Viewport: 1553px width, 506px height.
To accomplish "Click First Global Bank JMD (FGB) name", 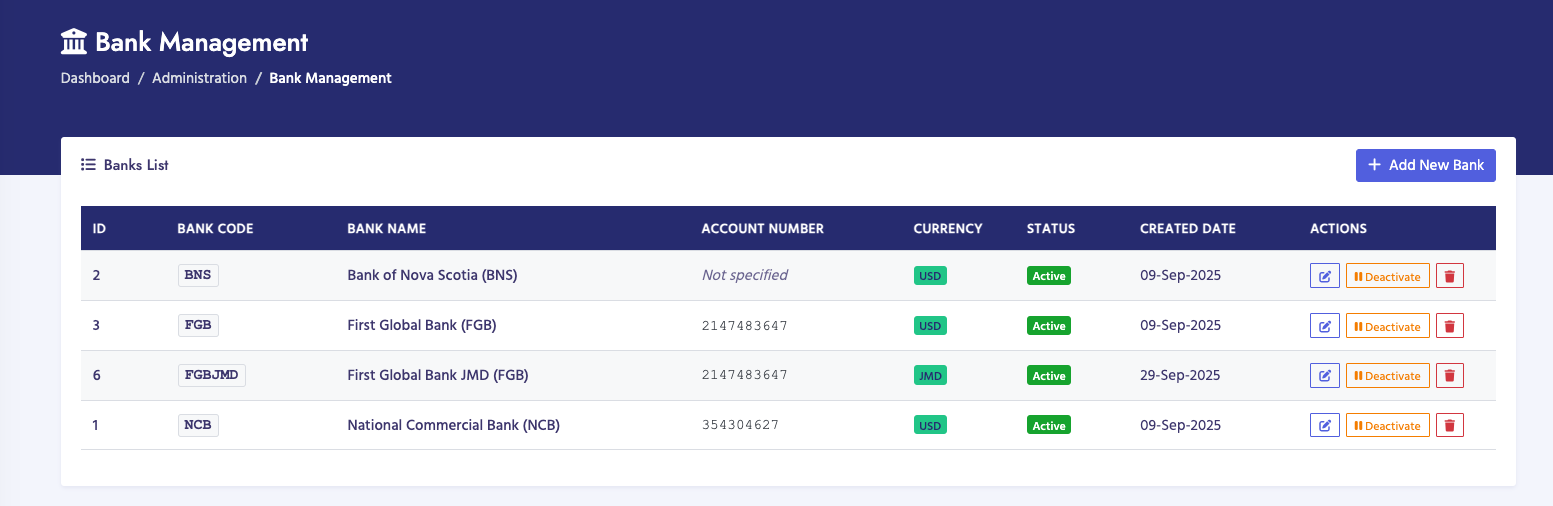I will click(437, 375).
